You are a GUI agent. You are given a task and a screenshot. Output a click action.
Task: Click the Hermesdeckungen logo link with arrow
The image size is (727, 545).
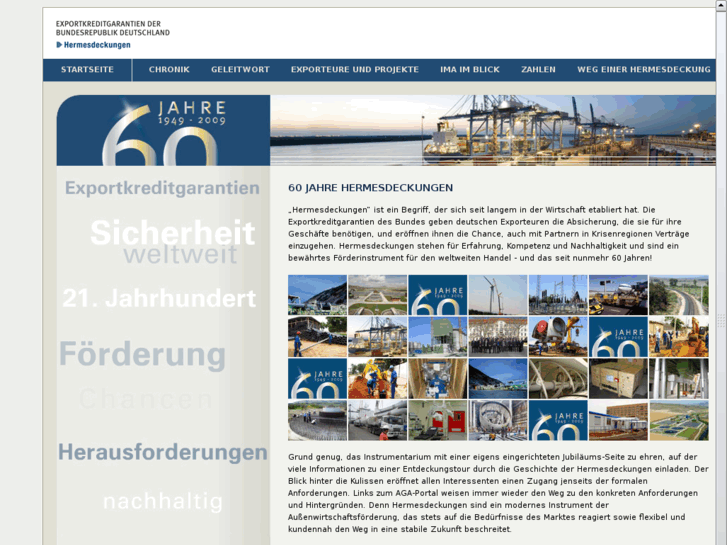tap(93, 45)
